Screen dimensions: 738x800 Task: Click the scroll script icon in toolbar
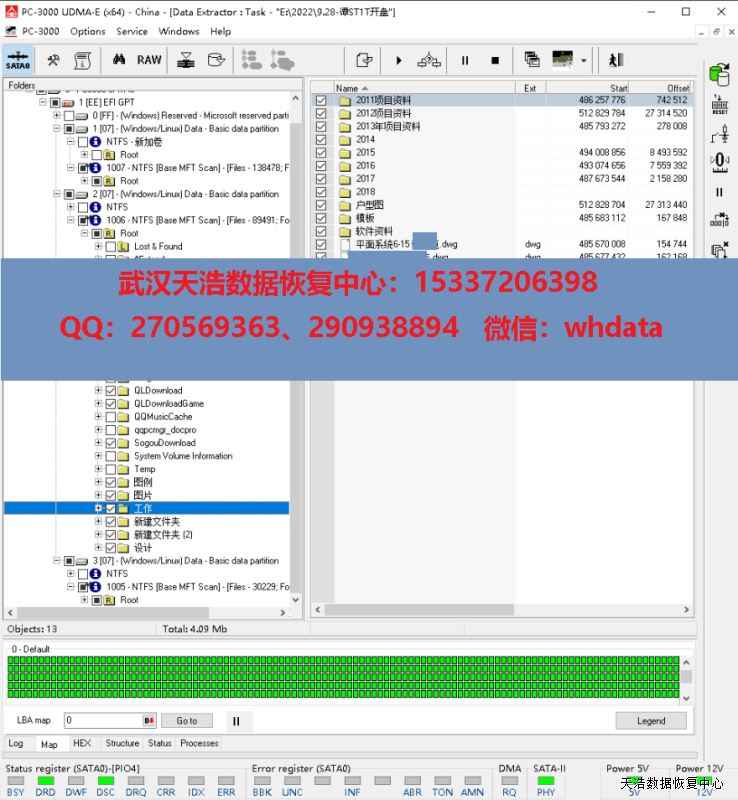[83, 60]
